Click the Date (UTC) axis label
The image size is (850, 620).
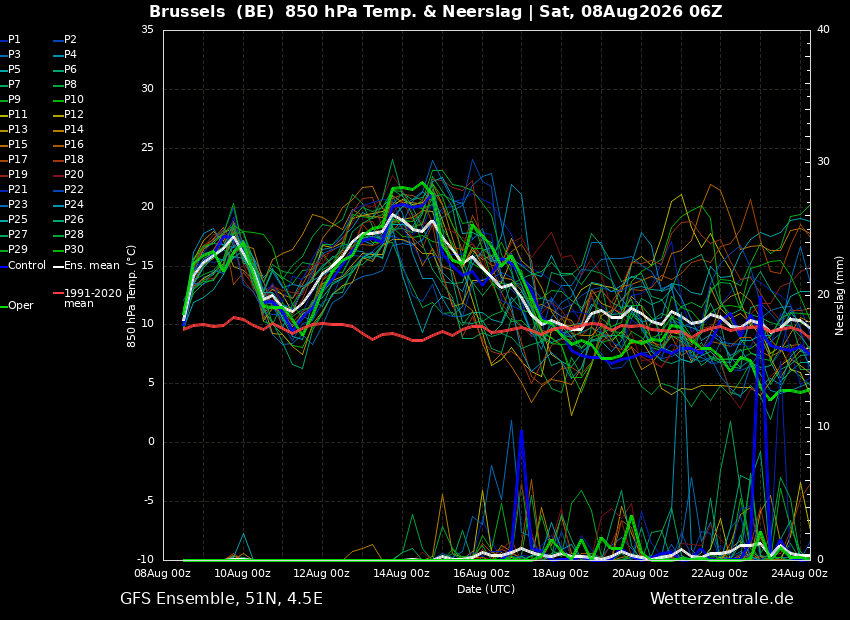486,589
